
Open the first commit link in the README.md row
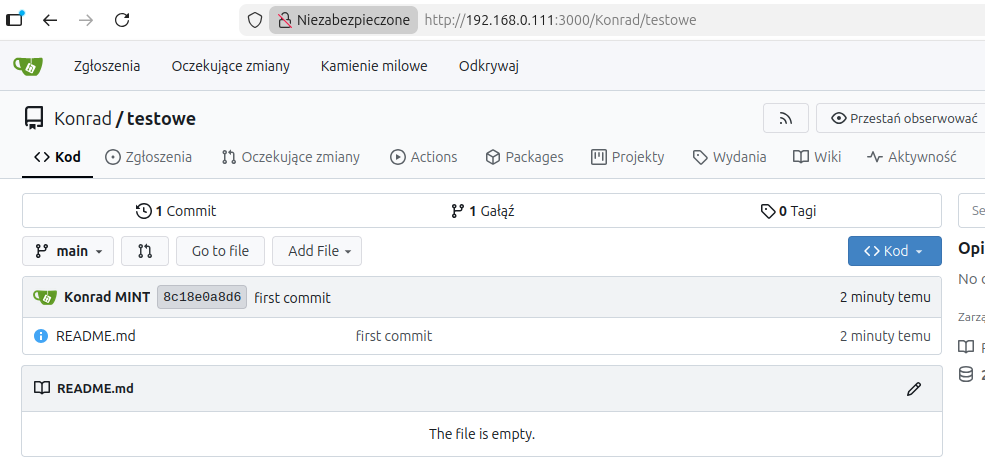click(x=394, y=336)
